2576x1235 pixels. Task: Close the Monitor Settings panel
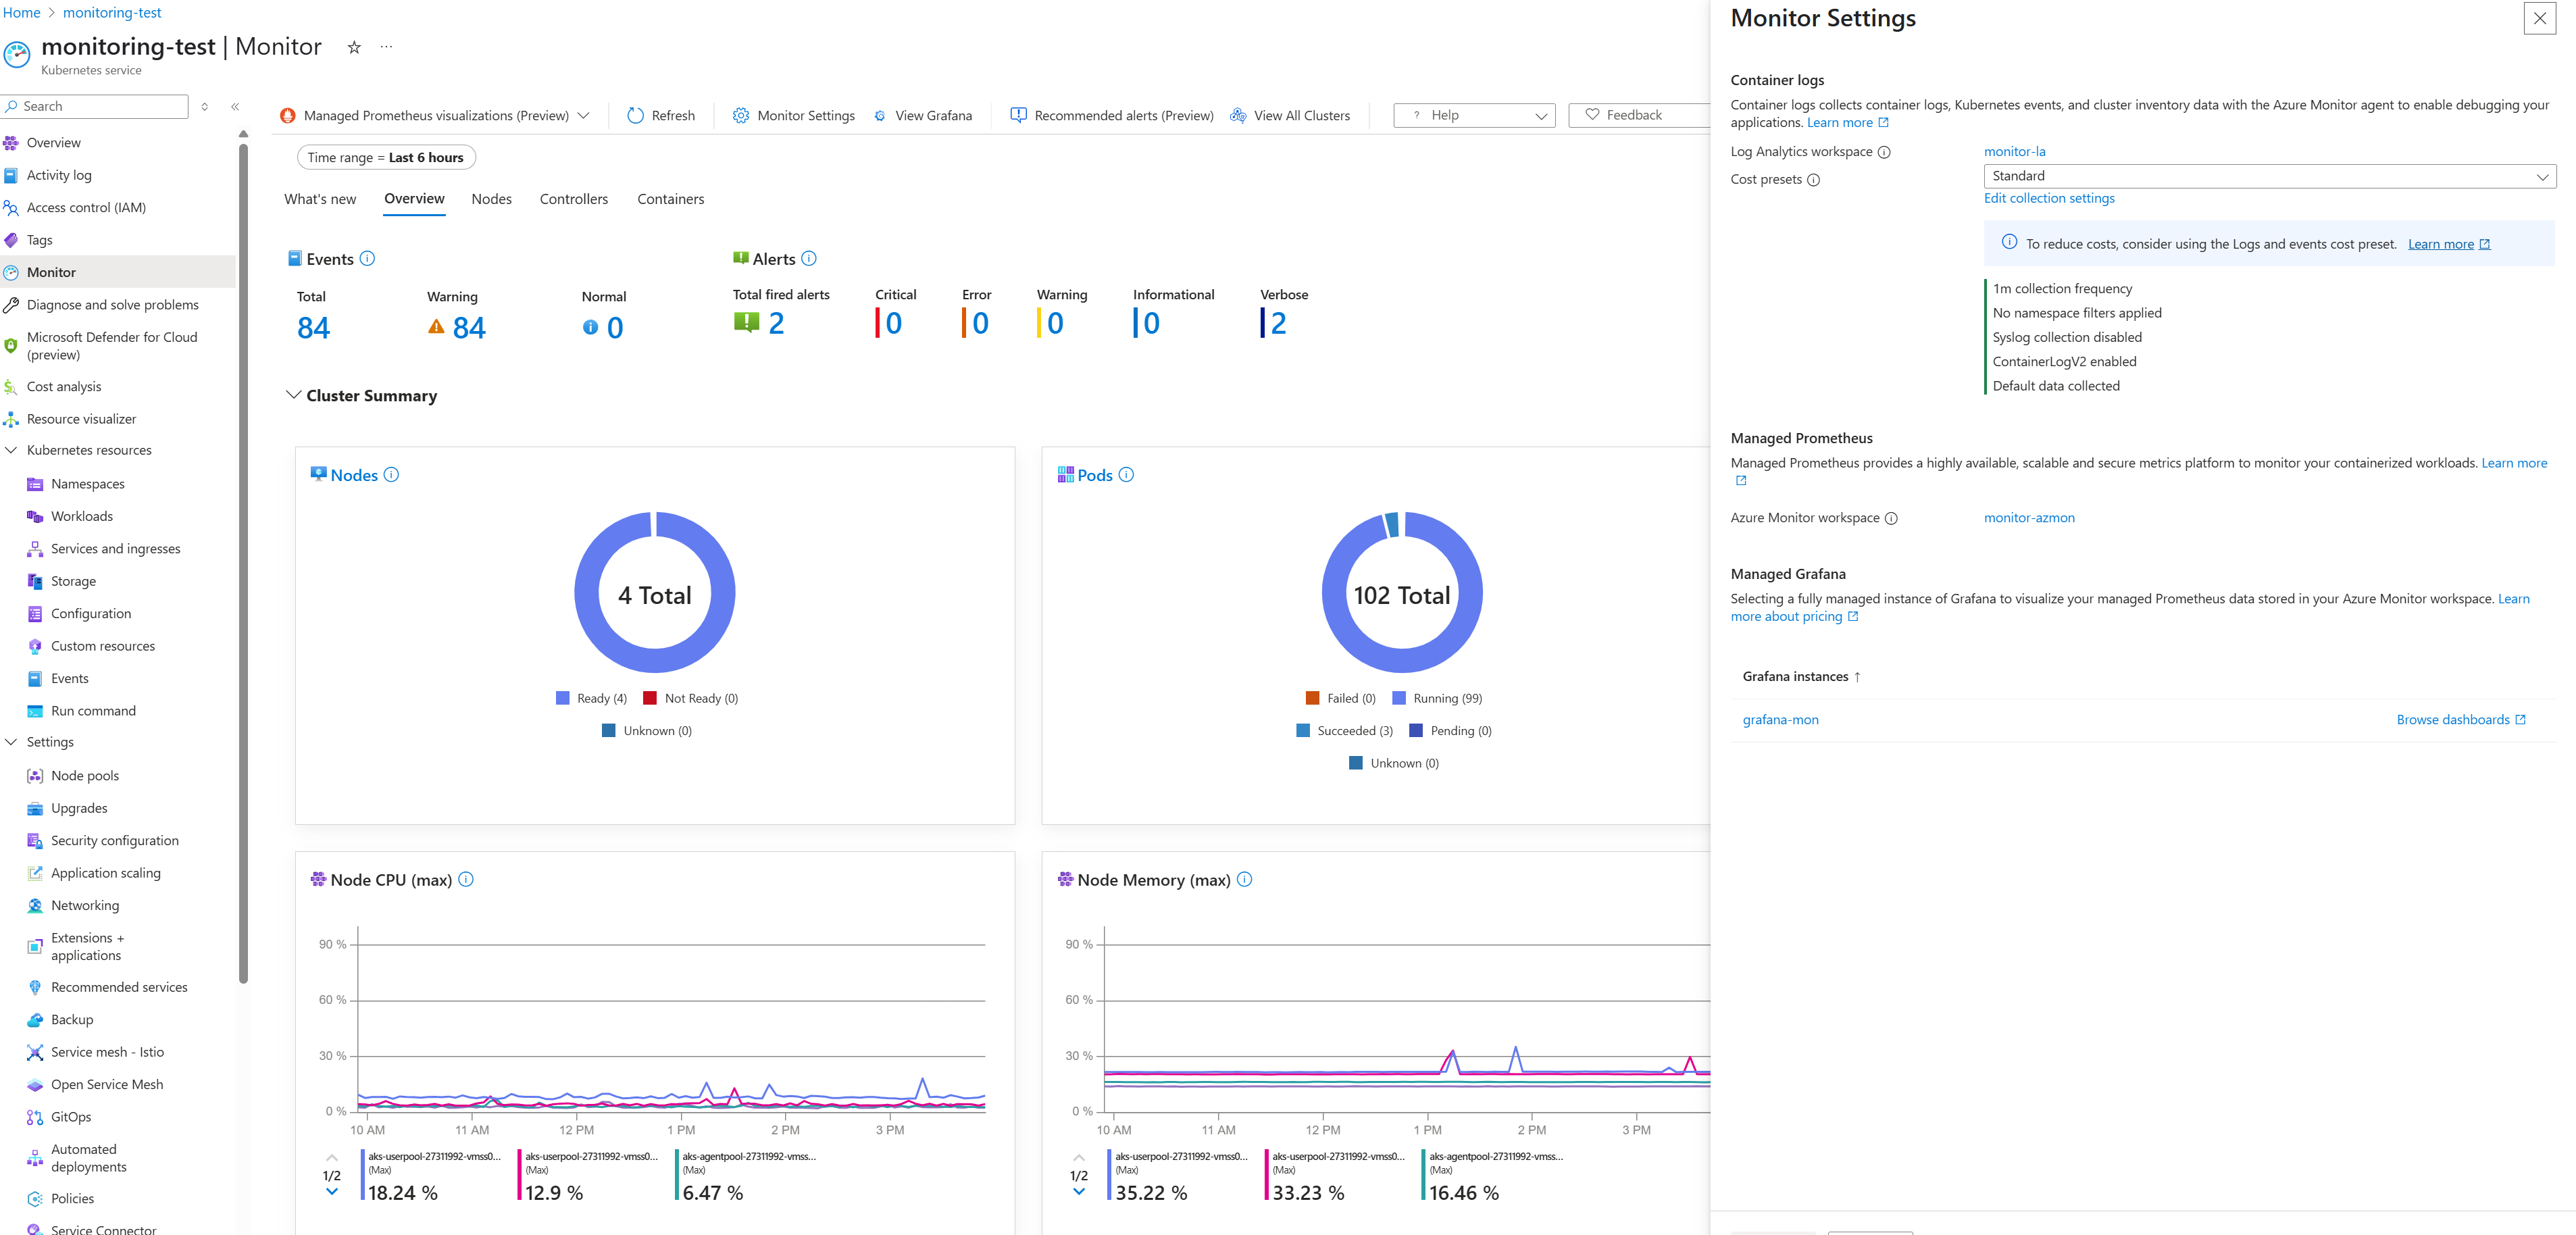click(2539, 18)
